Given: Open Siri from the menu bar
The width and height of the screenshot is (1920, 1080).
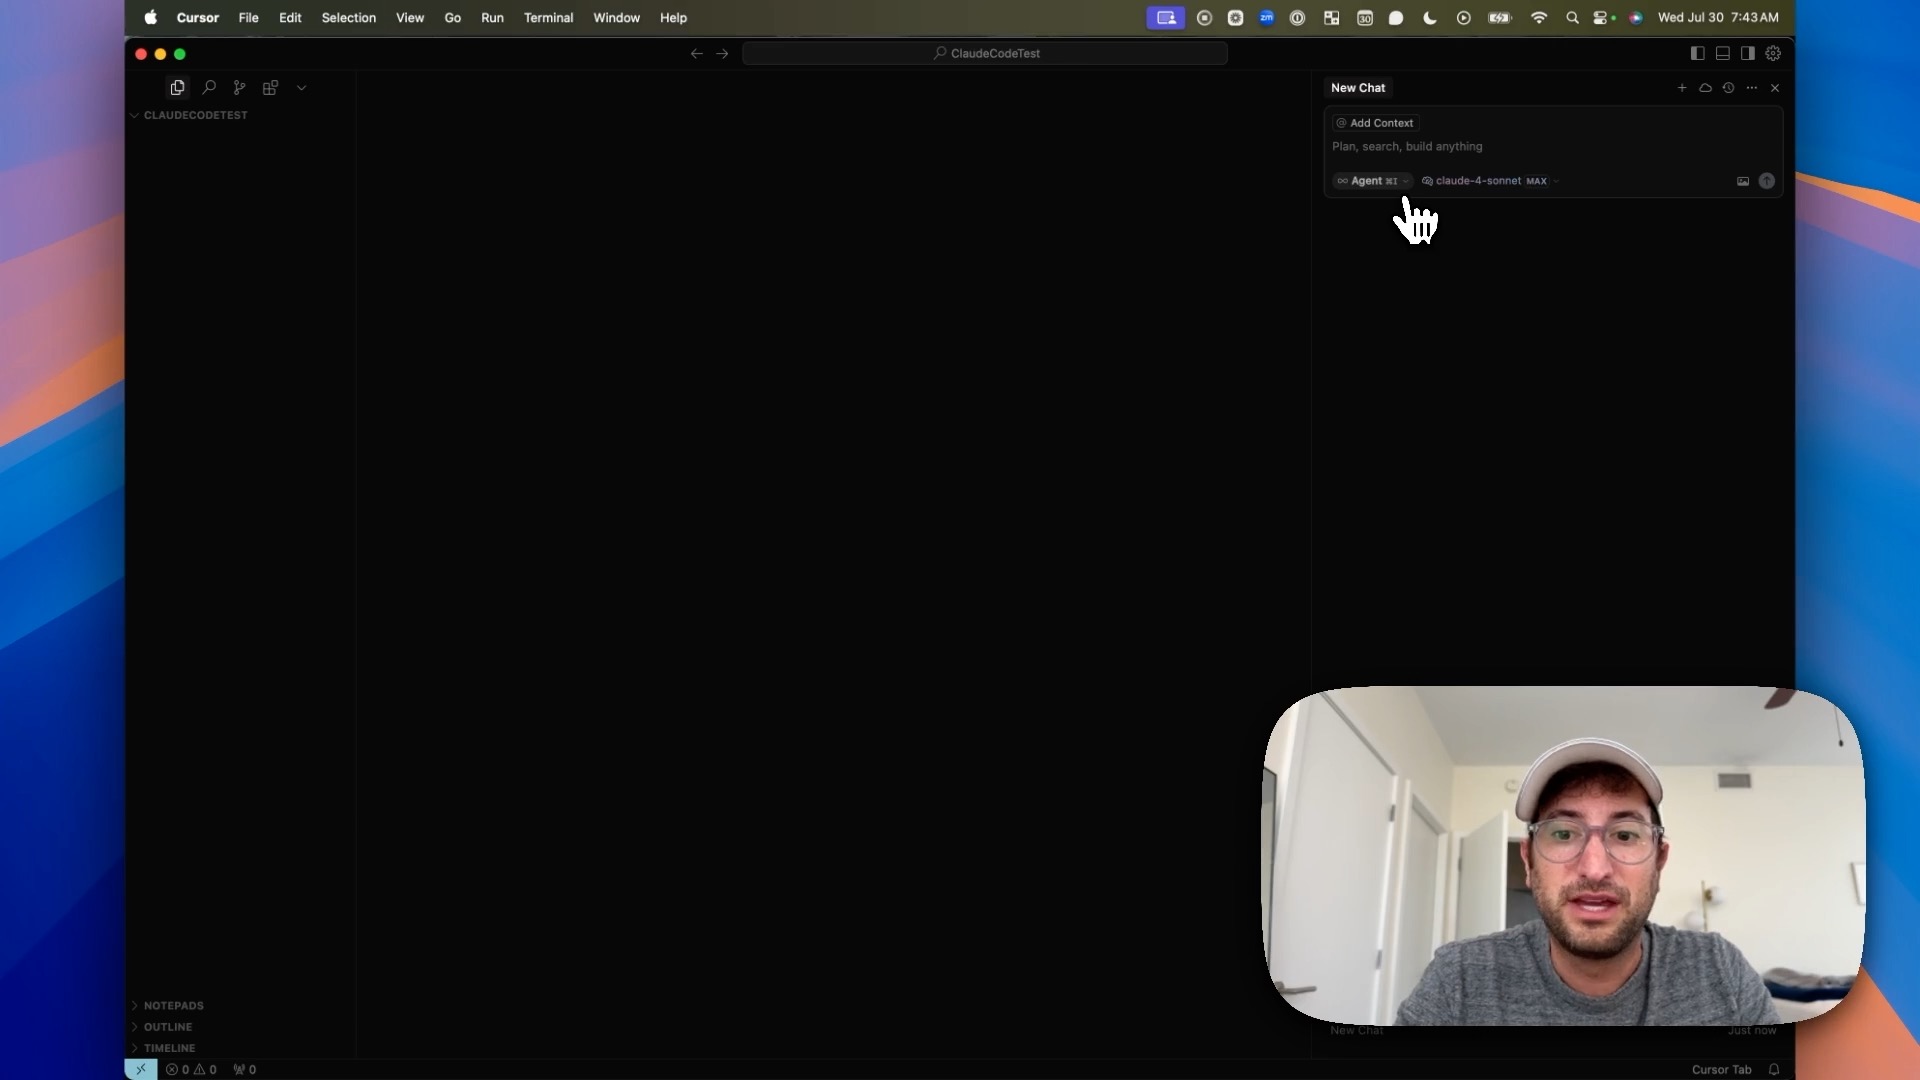Looking at the screenshot, I should [x=1635, y=18].
